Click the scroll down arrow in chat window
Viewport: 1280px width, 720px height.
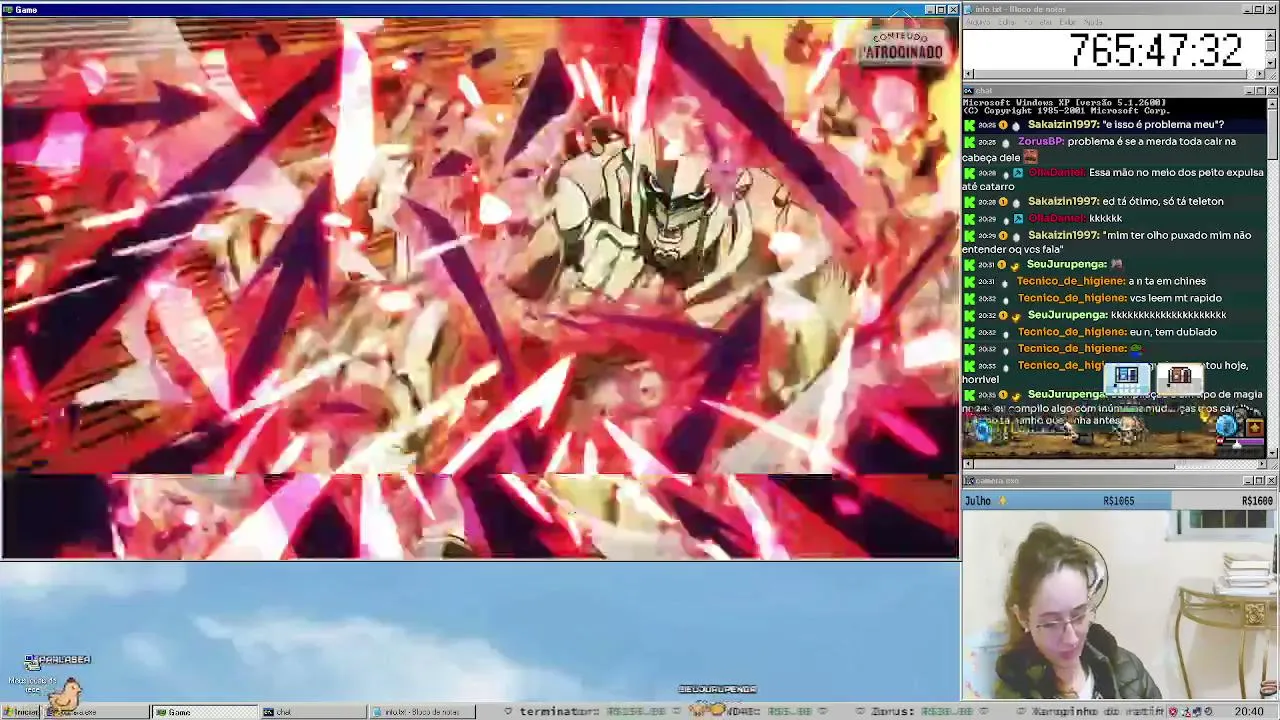click(1271, 453)
